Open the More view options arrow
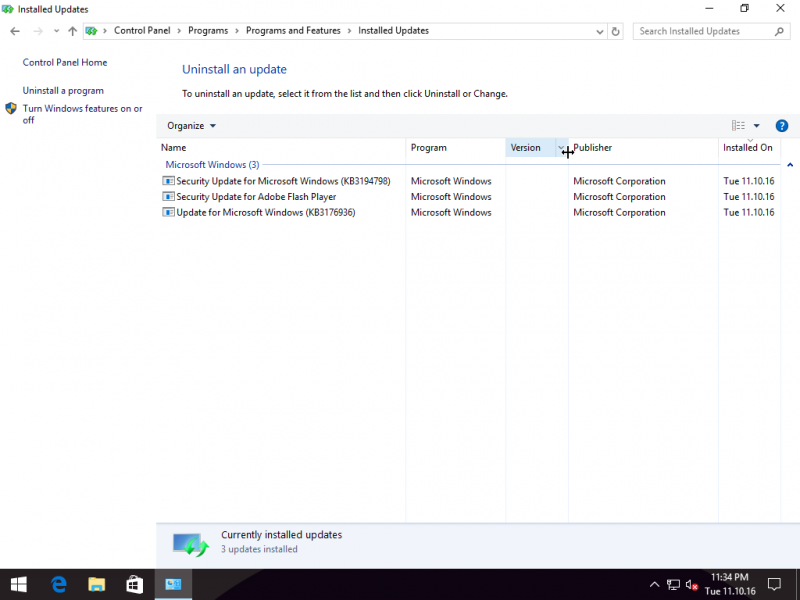 [x=757, y=126]
